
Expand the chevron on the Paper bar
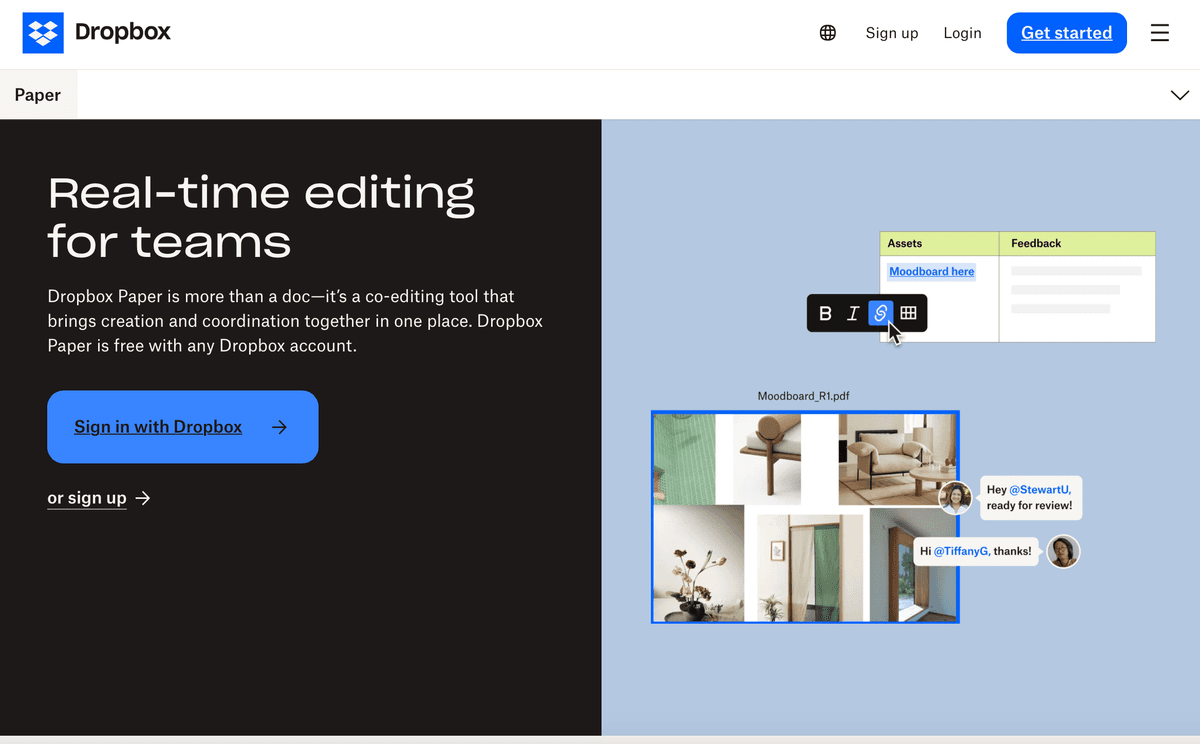click(x=1180, y=94)
